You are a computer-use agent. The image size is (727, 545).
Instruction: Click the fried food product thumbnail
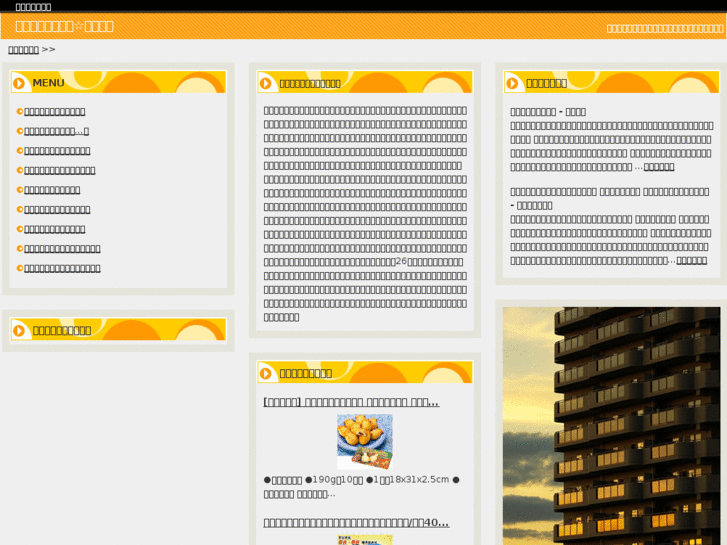(365, 442)
